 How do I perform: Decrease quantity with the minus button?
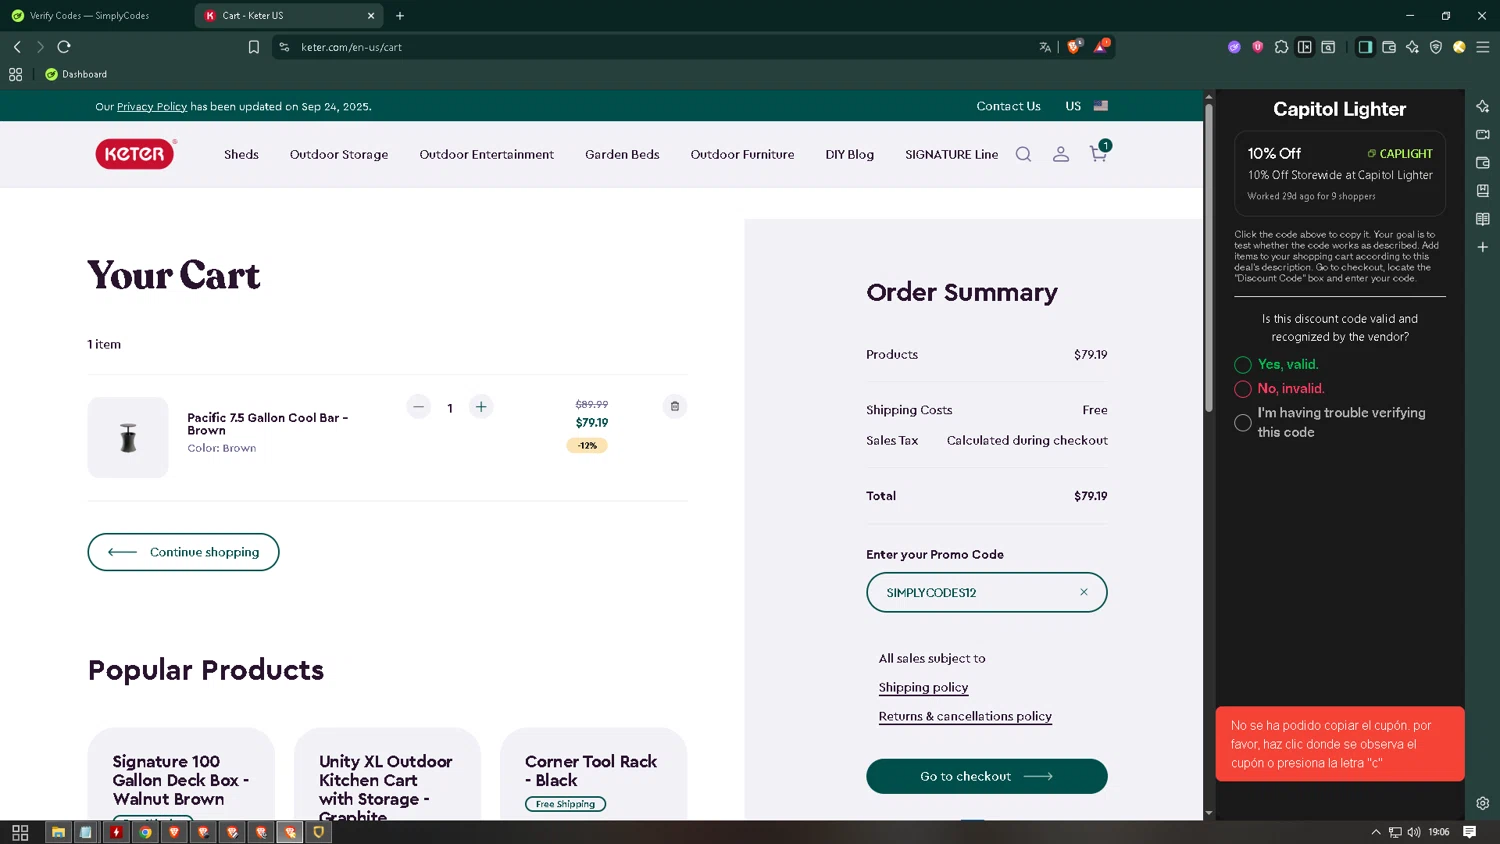(419, 406)
